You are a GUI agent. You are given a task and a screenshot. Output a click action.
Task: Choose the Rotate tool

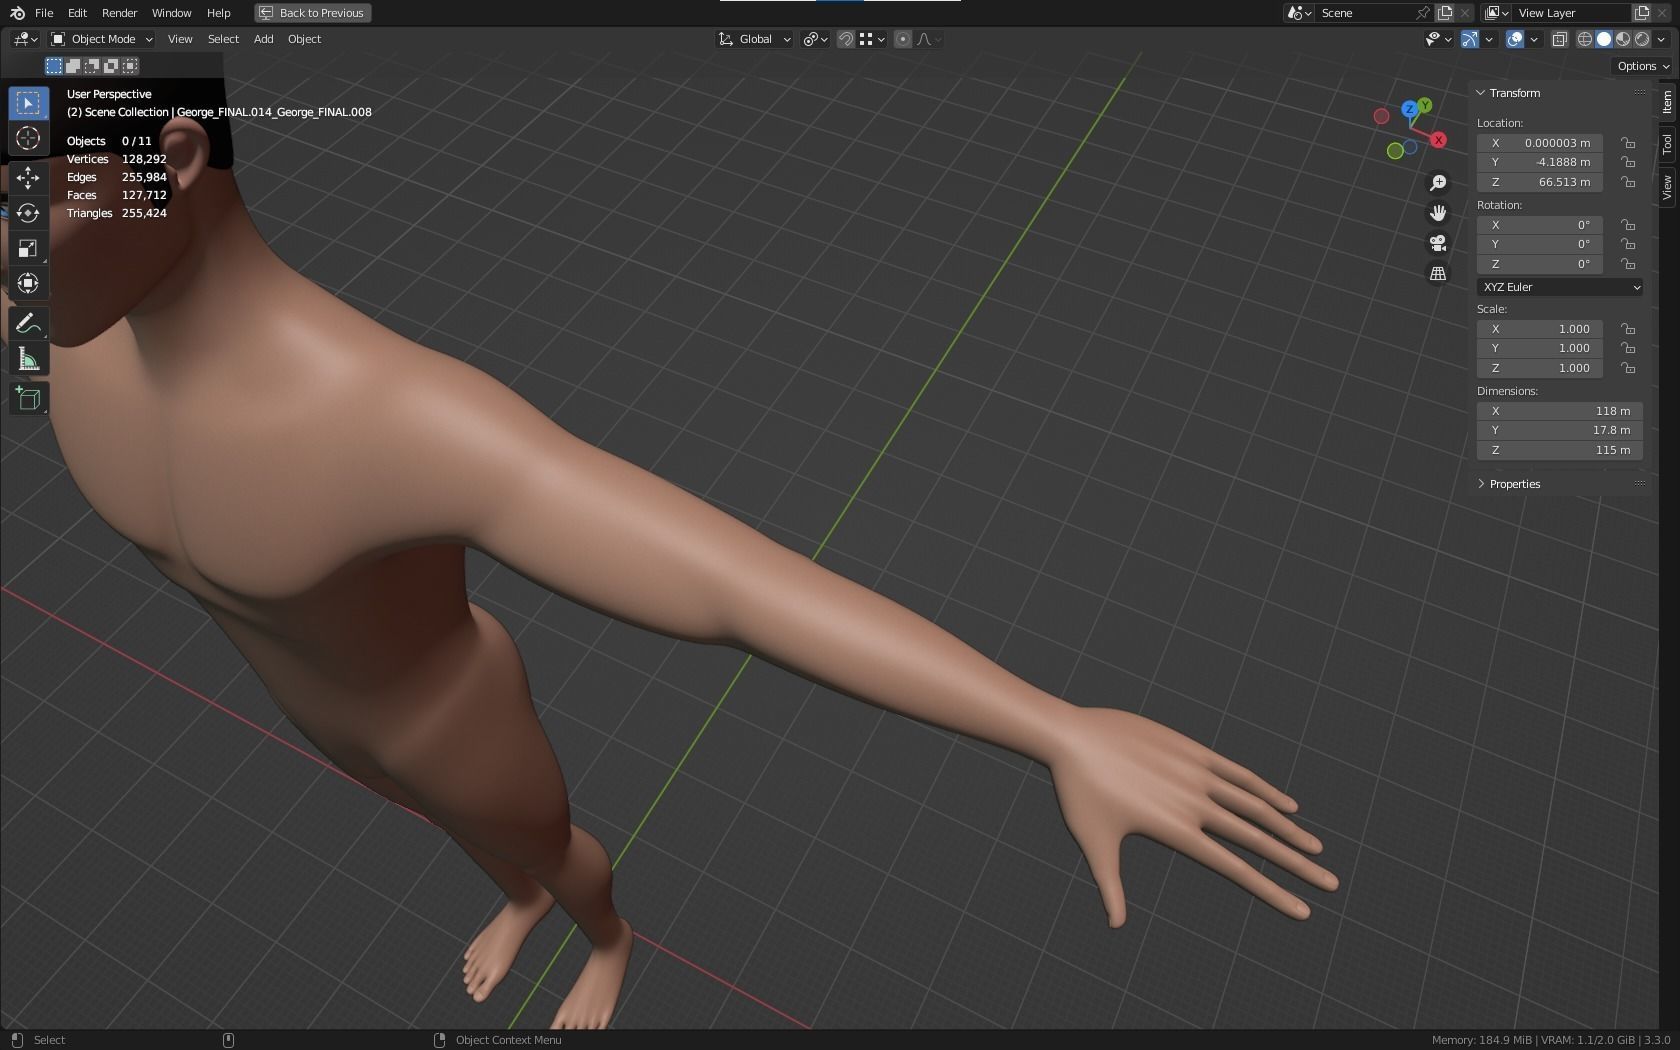(x=28, y=213)
